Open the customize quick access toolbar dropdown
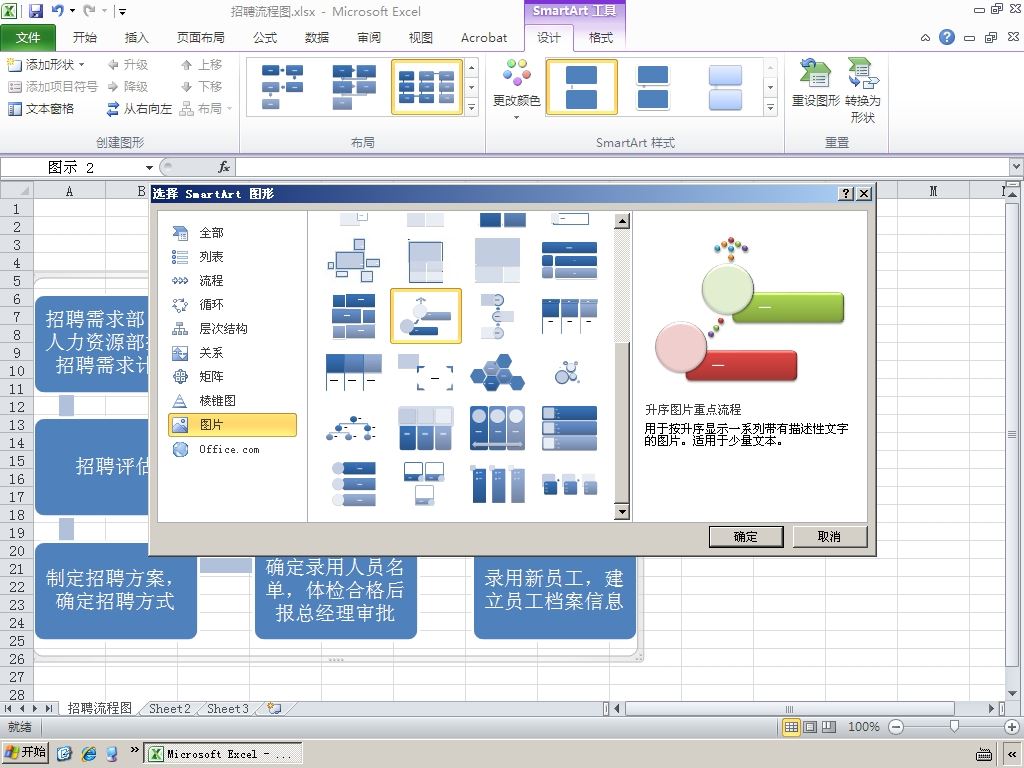1024x768 pixels. pos(122,11)
